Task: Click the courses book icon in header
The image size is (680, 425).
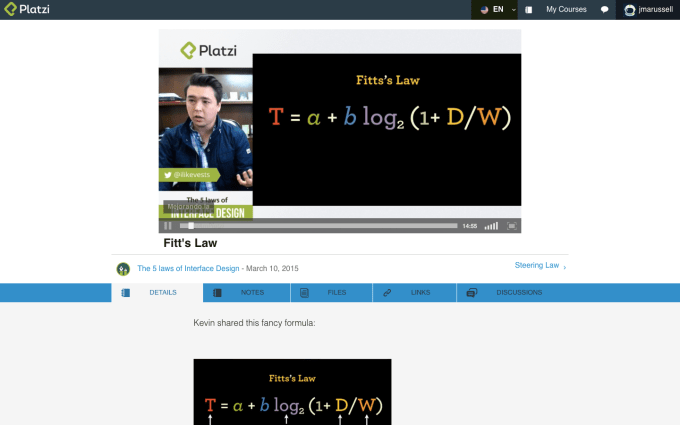Action: (528, 10)
